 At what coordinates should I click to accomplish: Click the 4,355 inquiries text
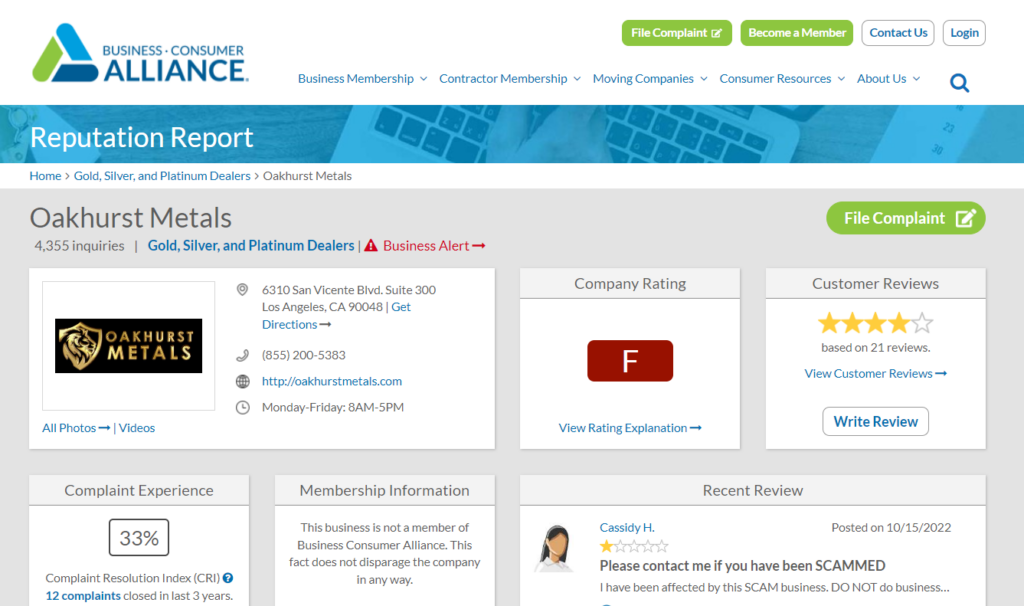(79, 246)
